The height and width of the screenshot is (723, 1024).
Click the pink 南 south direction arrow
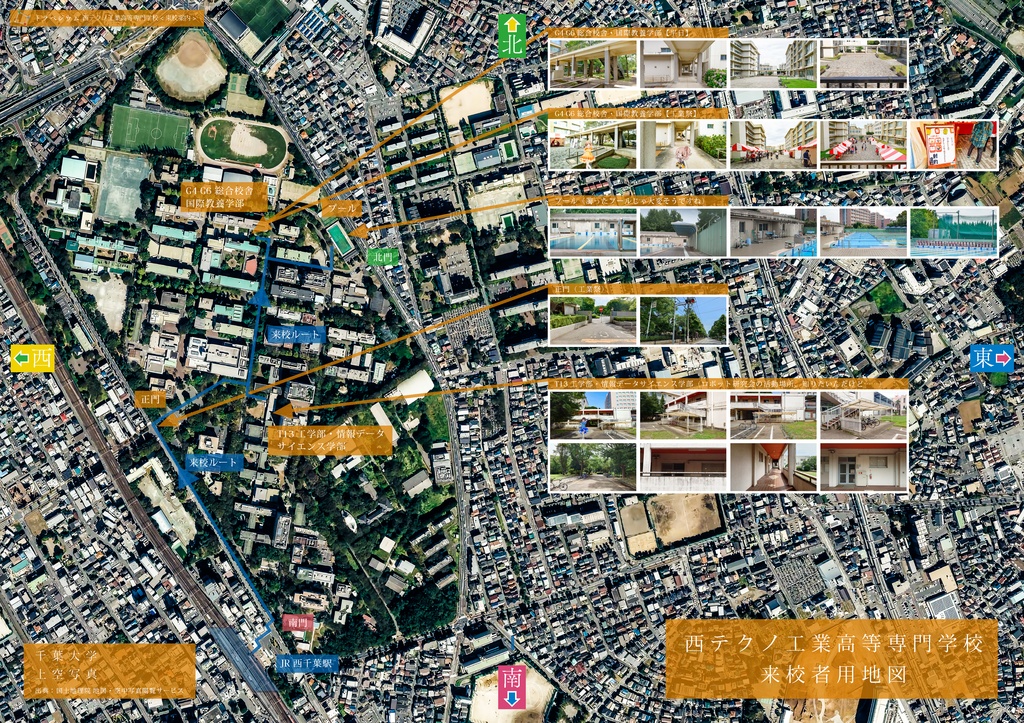click(513, 685)
